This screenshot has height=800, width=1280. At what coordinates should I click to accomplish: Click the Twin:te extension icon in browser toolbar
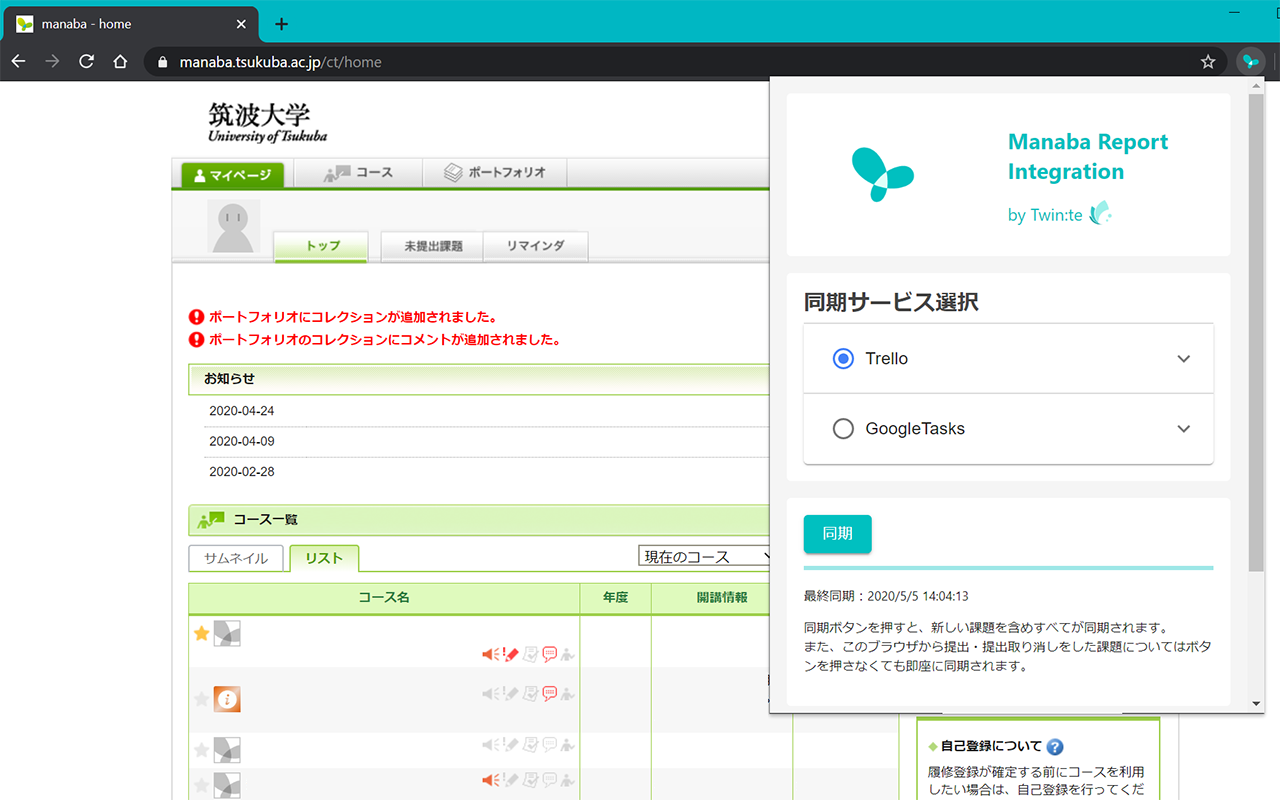pyautogui.click(x=1250, y=61)
